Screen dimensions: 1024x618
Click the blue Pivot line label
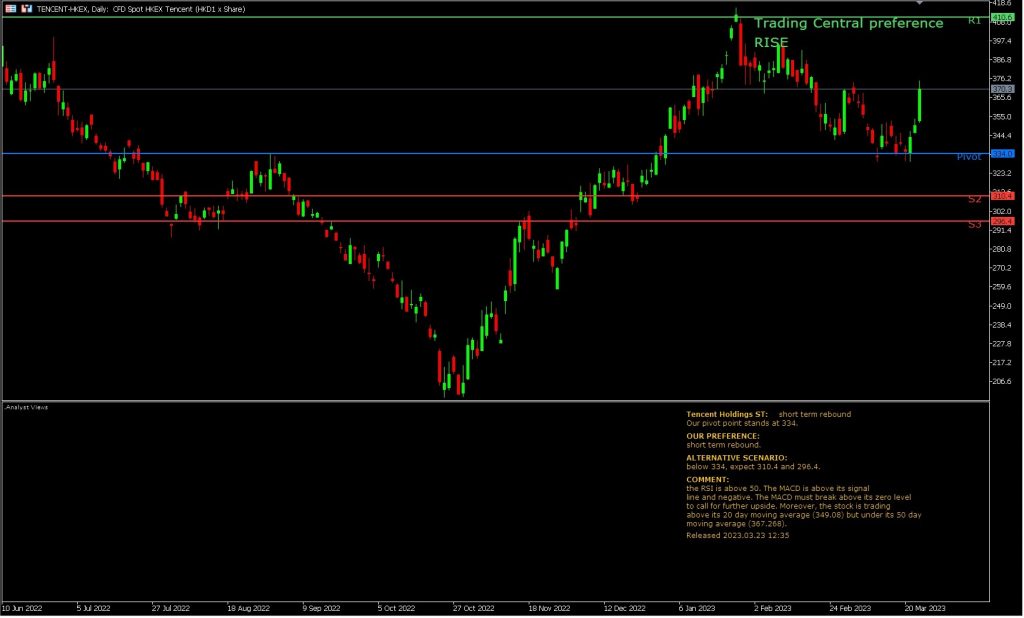point(969,157)
